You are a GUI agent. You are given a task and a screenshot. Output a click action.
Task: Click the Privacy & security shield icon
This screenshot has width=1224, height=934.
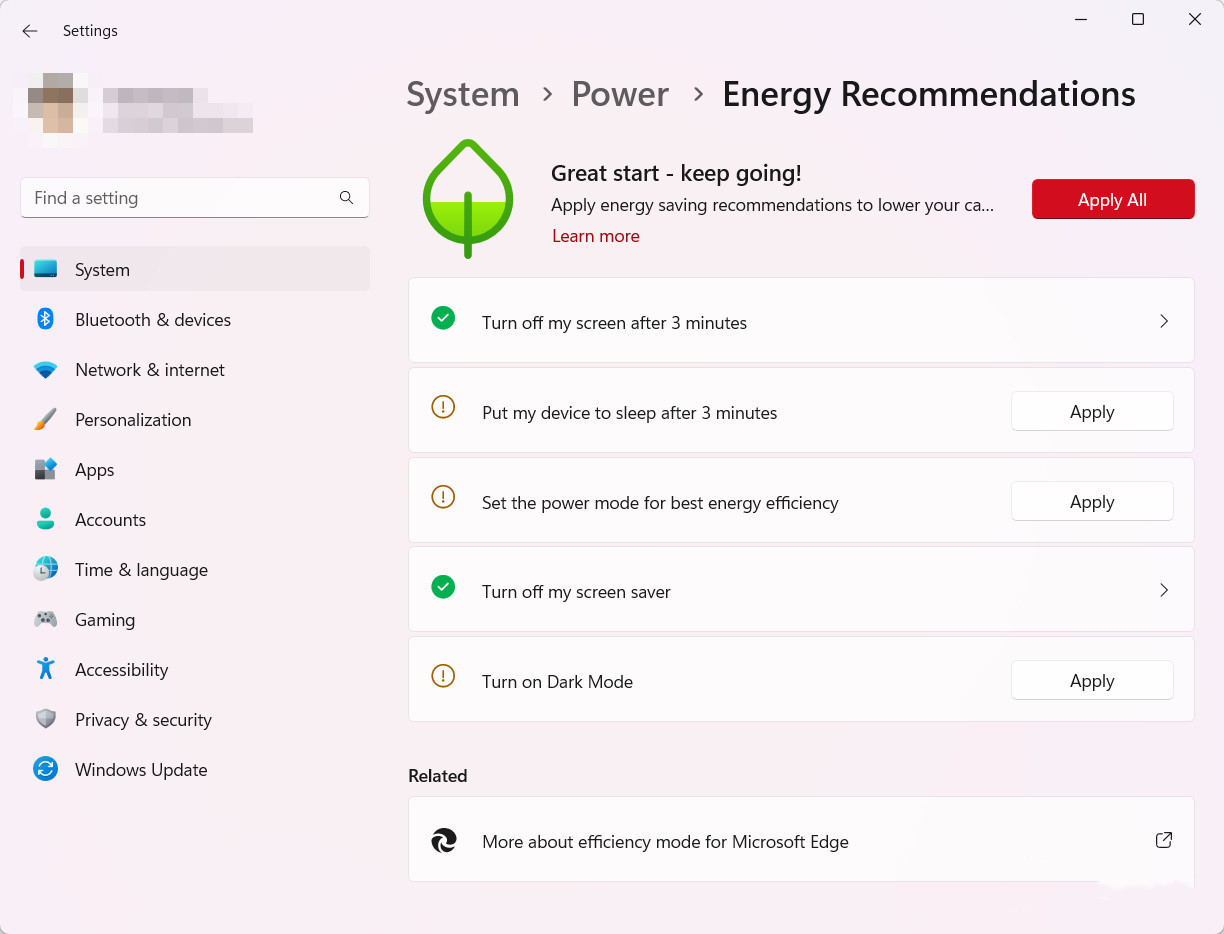[45, 719]
